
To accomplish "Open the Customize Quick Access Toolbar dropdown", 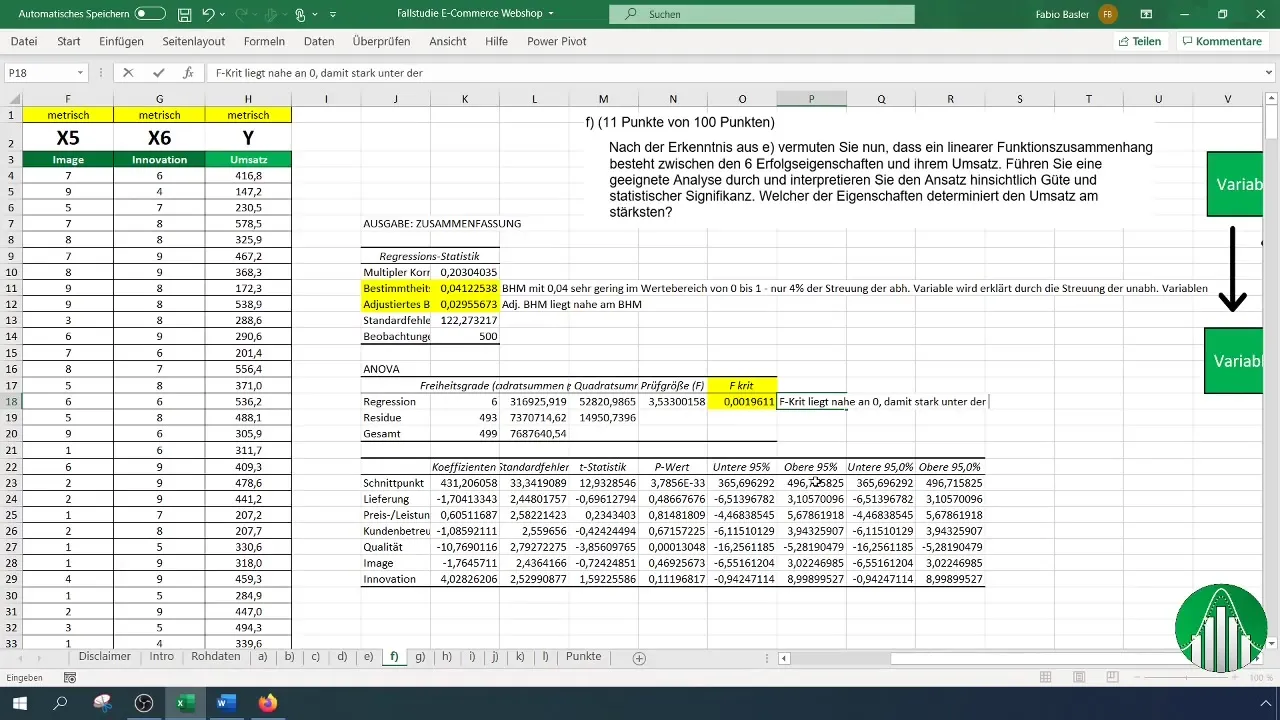I will (x=333, y=15).
